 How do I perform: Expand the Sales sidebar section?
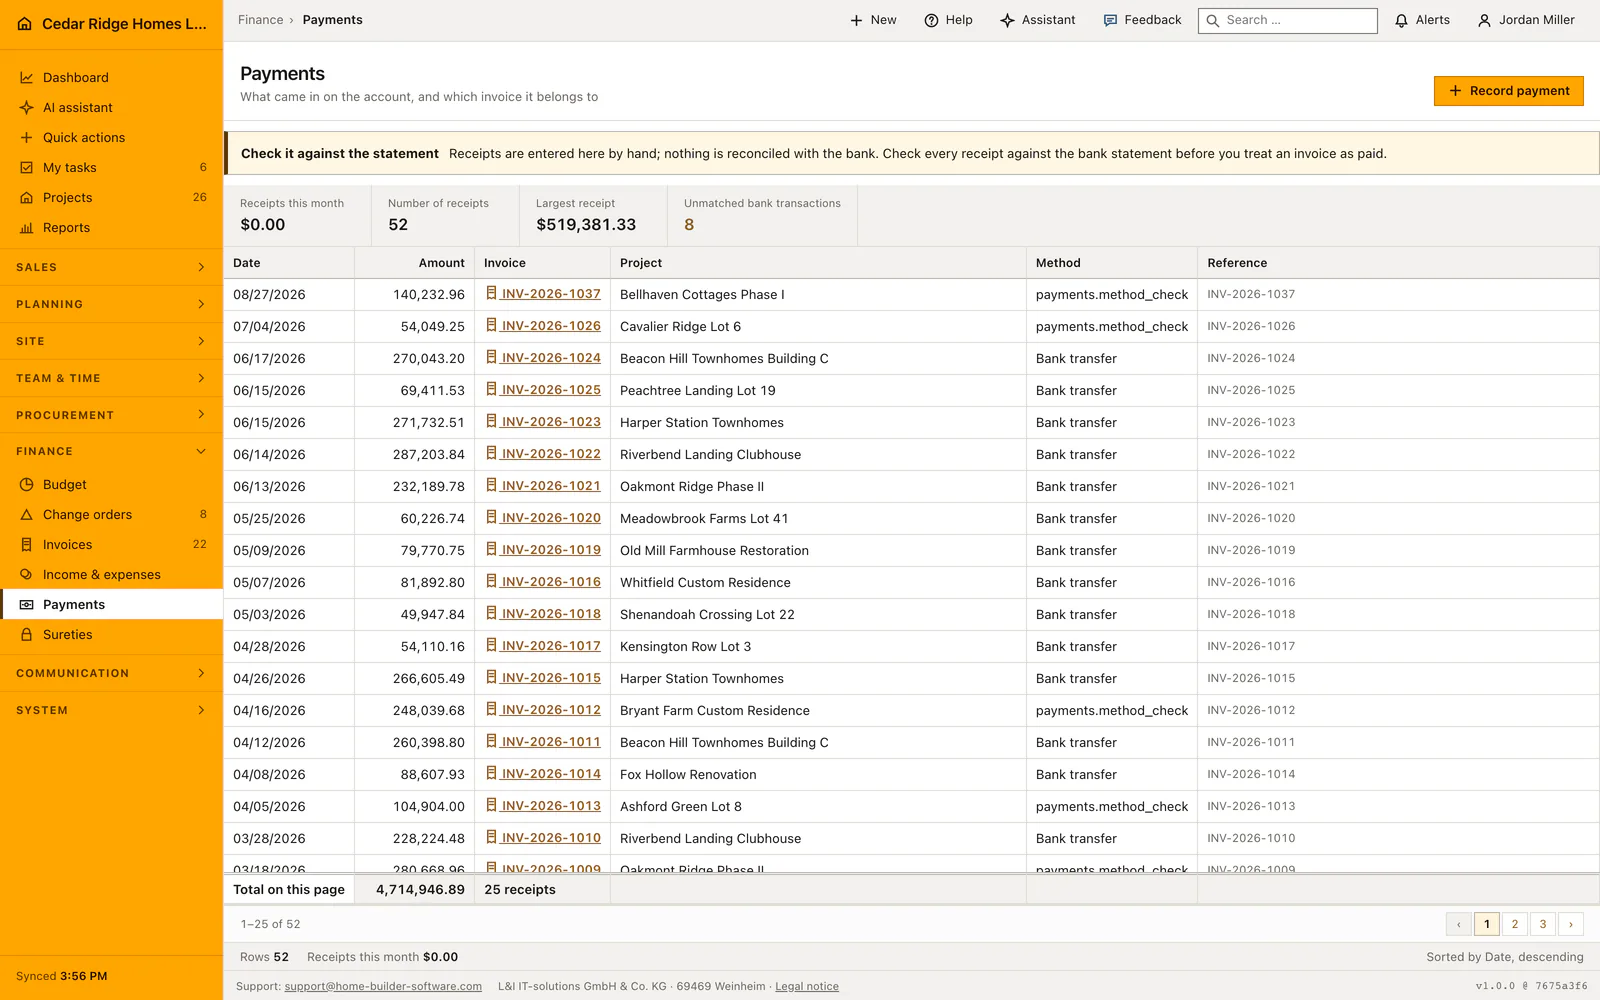111,267
